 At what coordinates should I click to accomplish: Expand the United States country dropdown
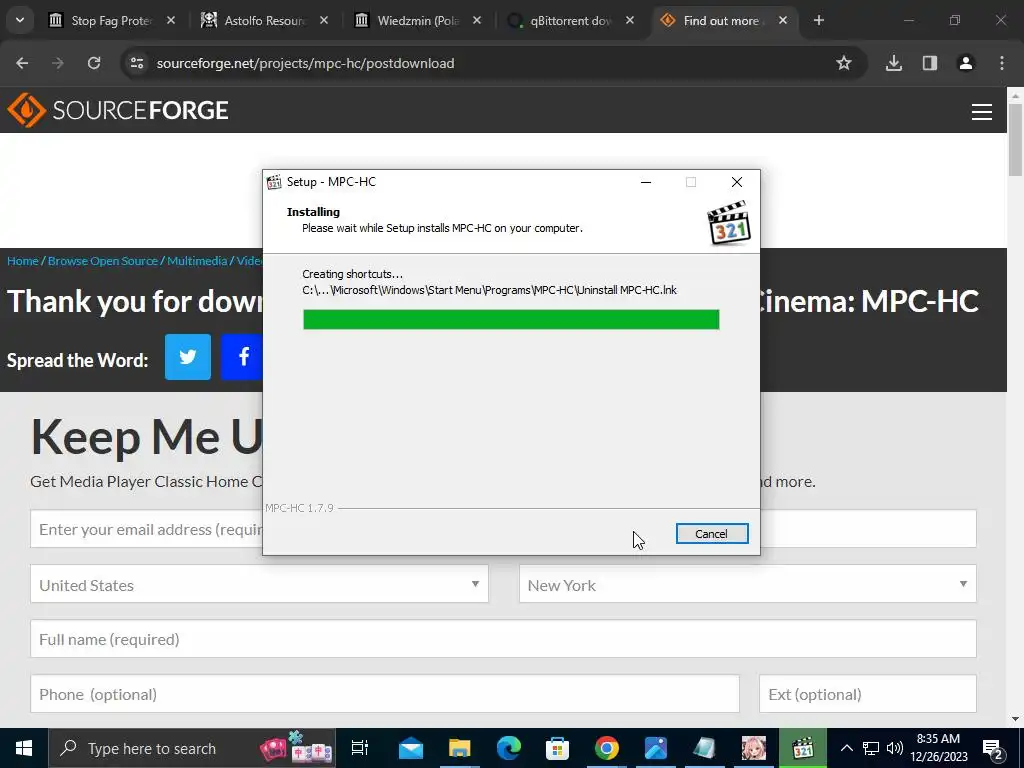click(x=259, y=584)
